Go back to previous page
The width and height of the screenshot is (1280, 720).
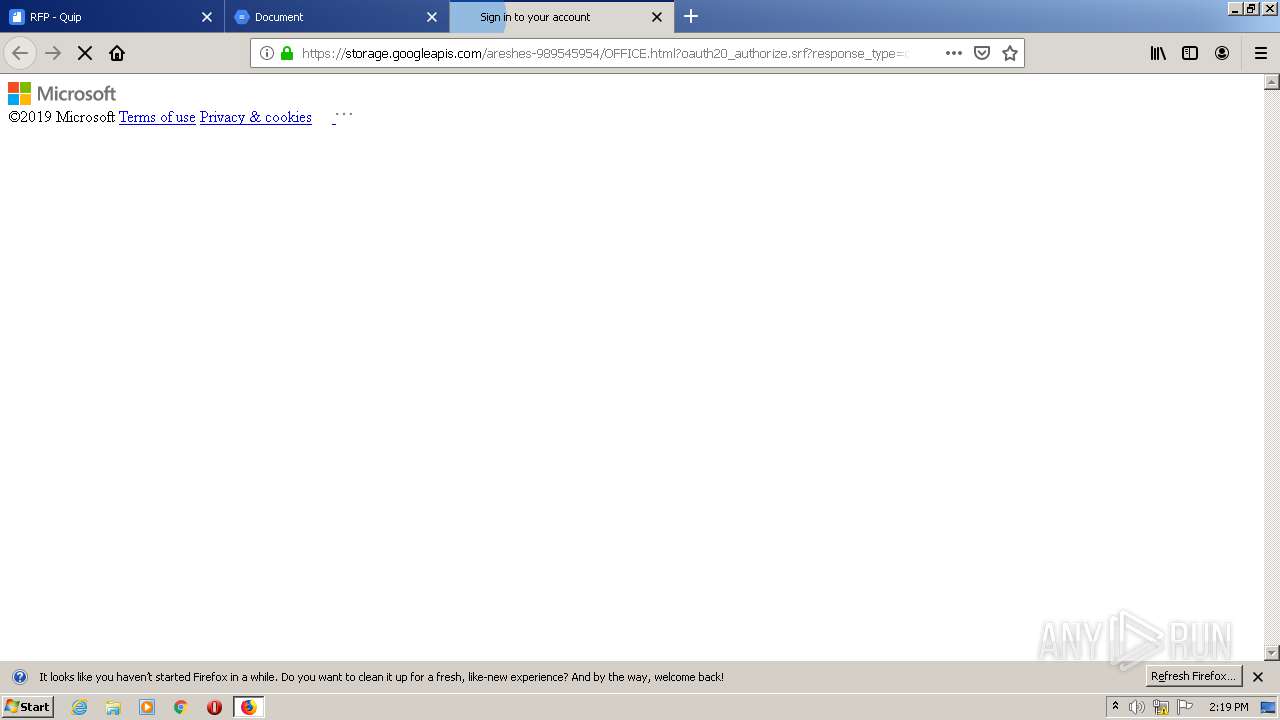click(x=20, y=53)
